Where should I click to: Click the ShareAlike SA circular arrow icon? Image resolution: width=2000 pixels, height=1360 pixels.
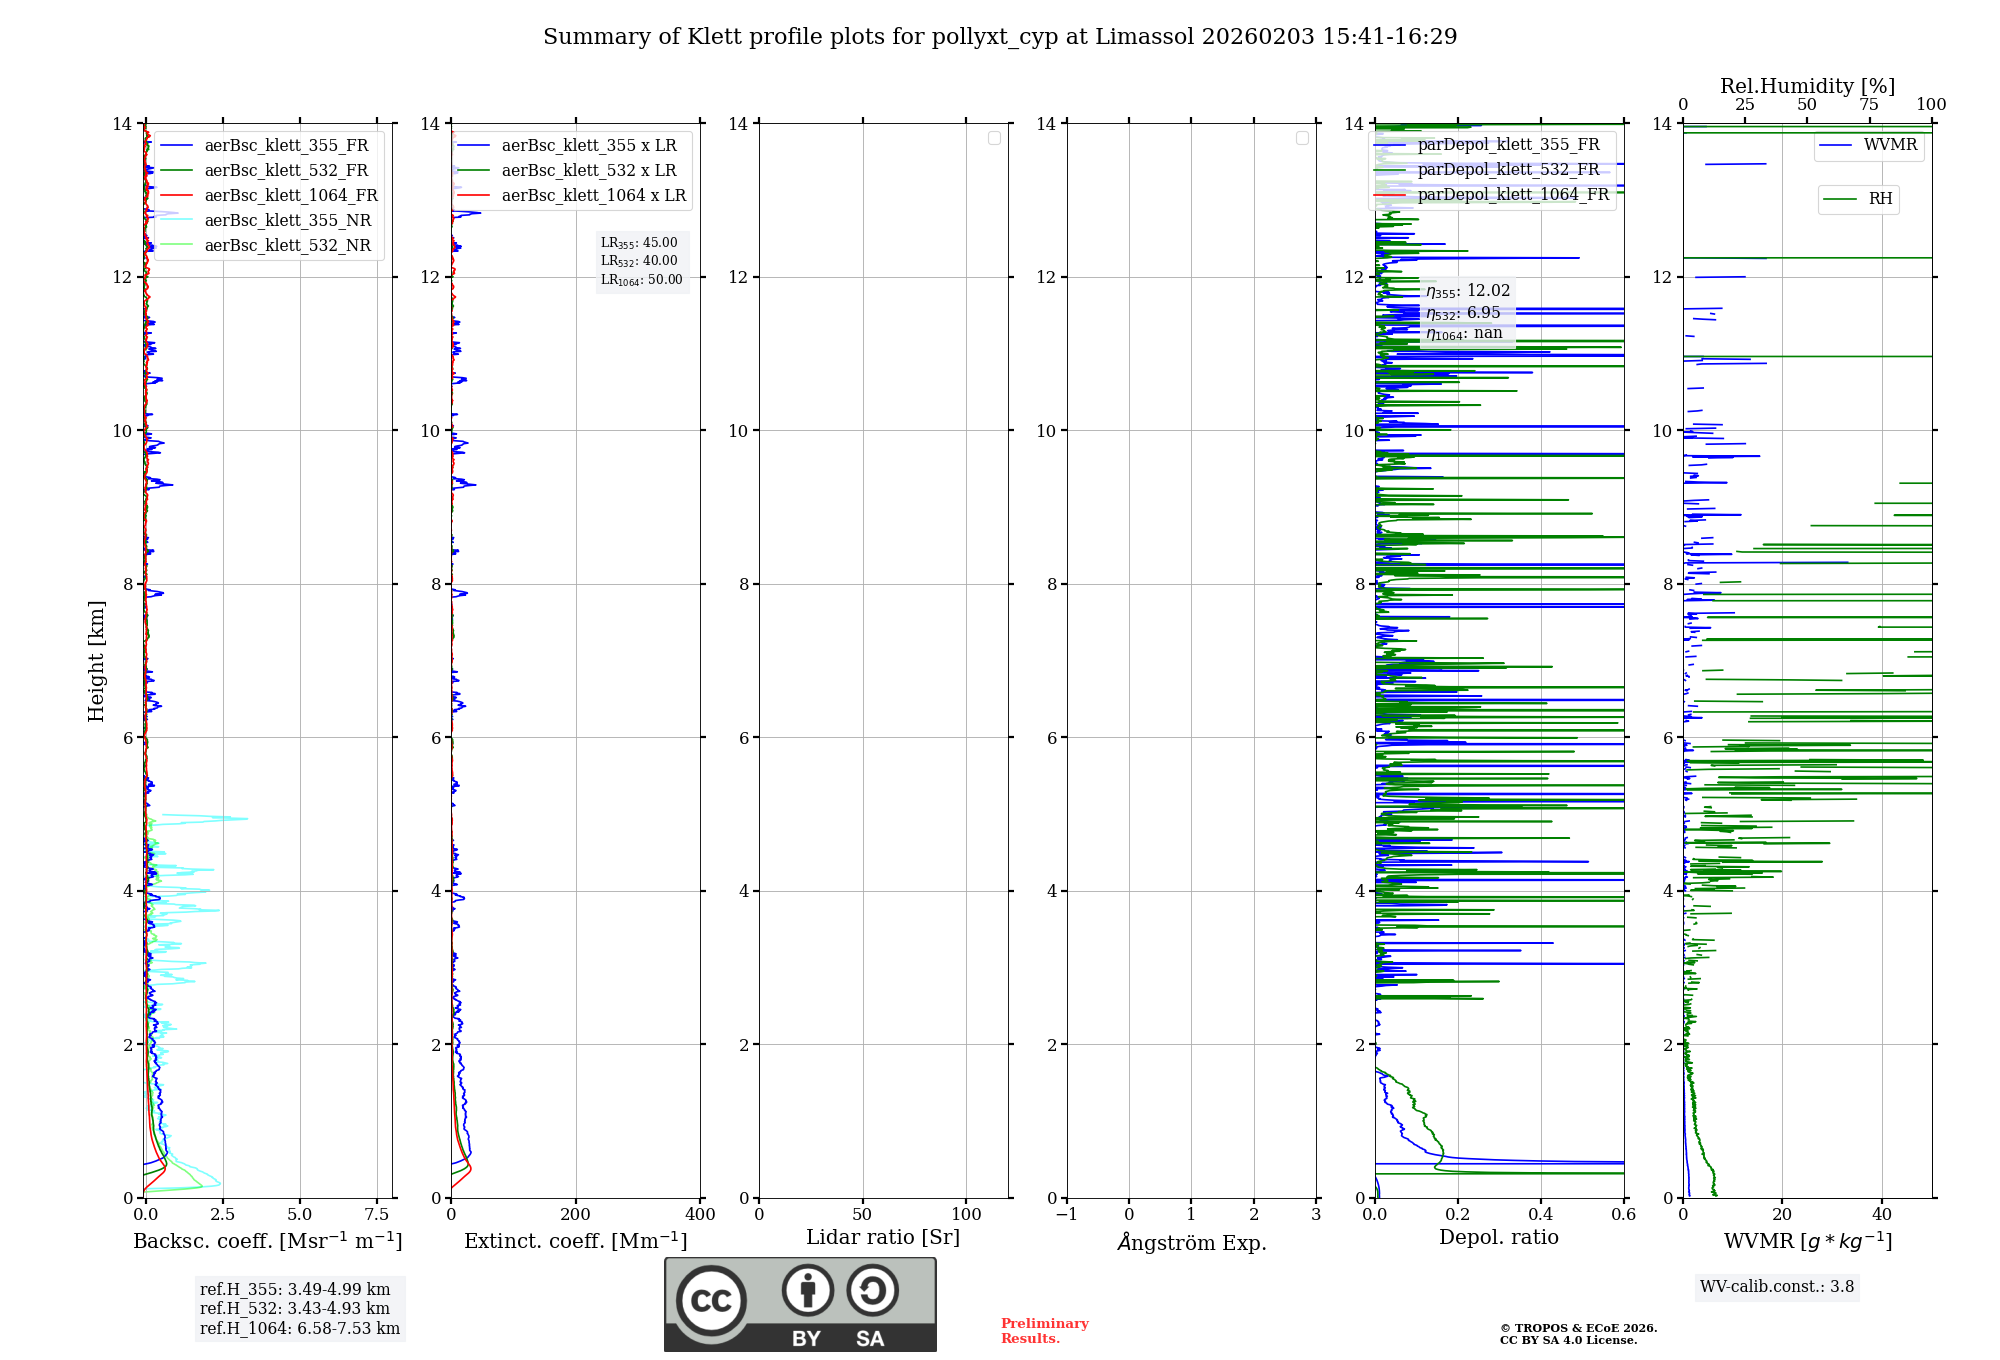click(872, 1291)
